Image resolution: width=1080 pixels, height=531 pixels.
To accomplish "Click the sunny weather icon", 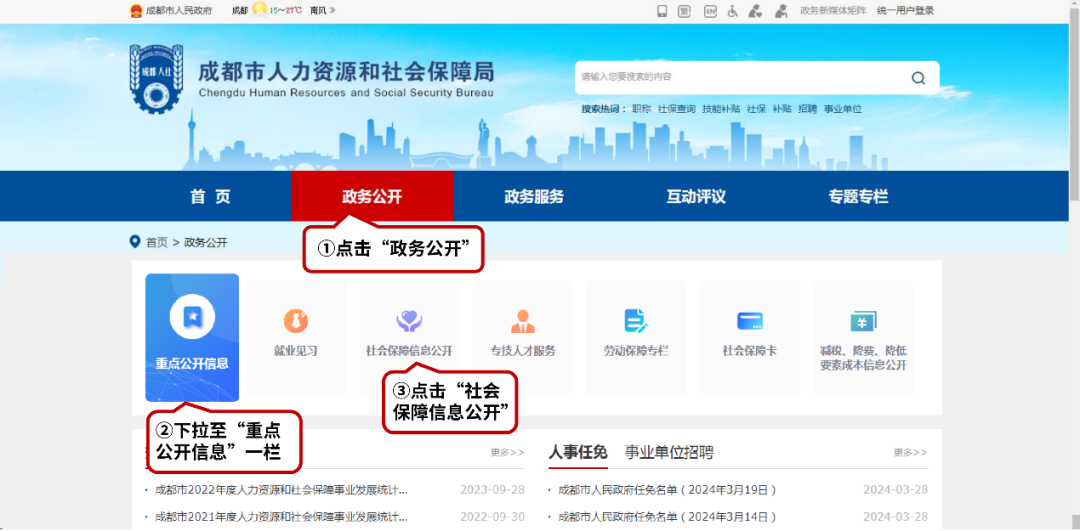I will click(260, 10).
